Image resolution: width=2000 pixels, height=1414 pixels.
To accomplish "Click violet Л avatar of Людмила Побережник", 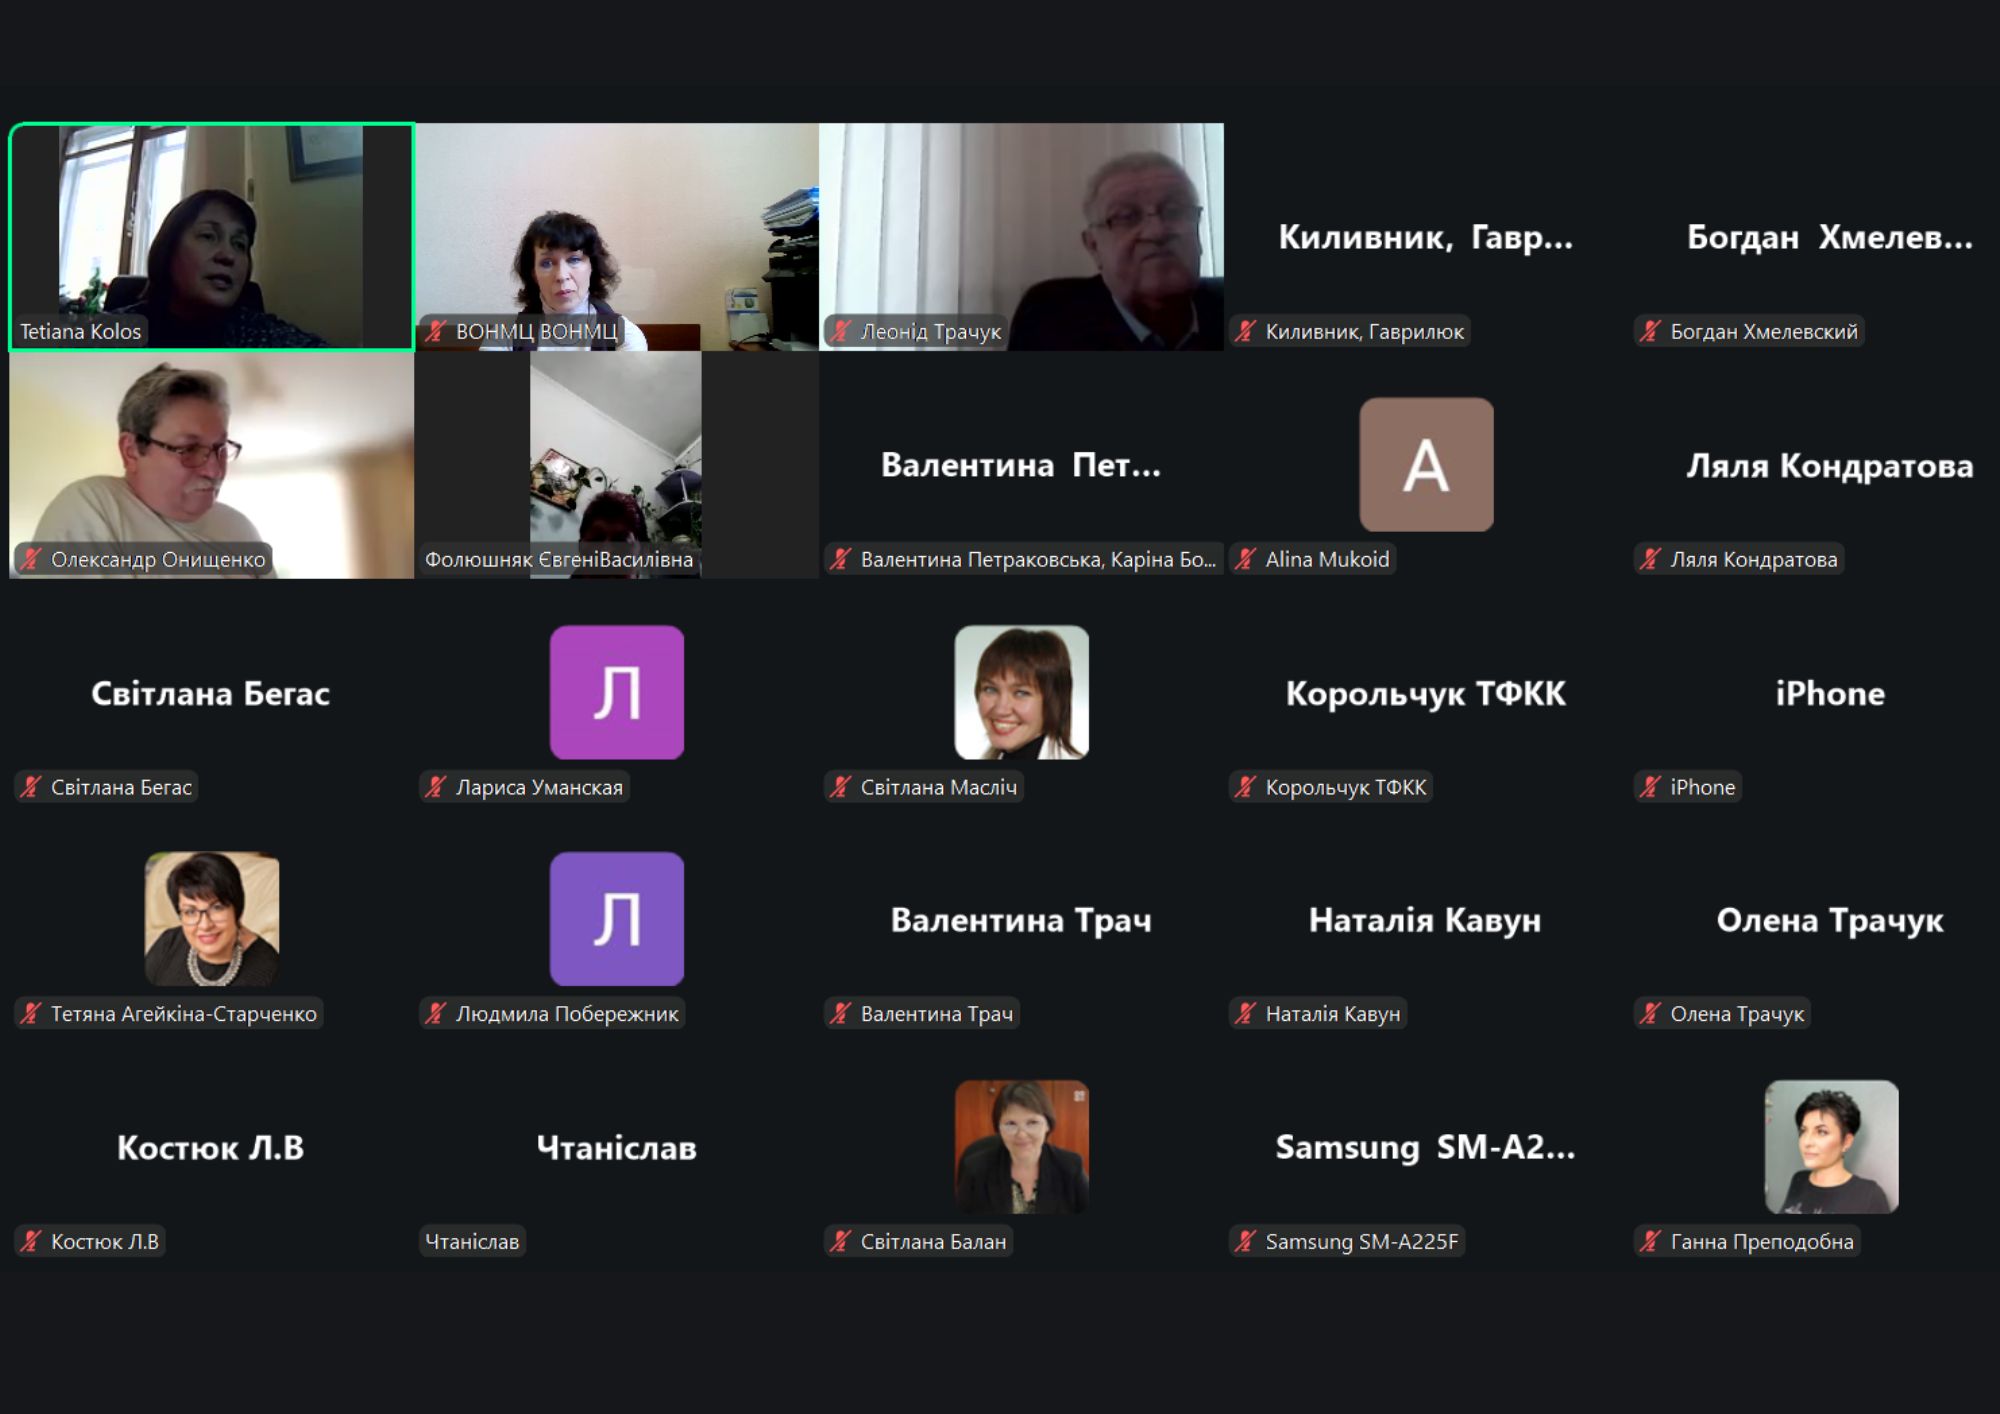I will pyautogui.click(x=617, y=919).
